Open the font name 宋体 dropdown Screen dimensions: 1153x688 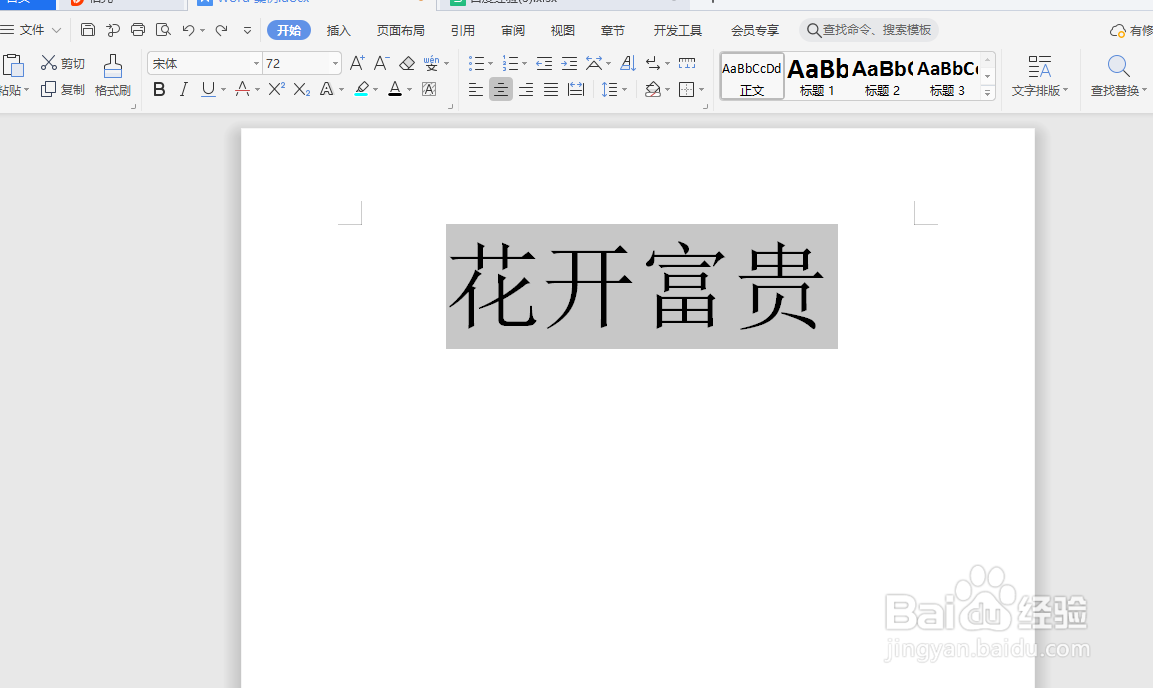[256, 64]
